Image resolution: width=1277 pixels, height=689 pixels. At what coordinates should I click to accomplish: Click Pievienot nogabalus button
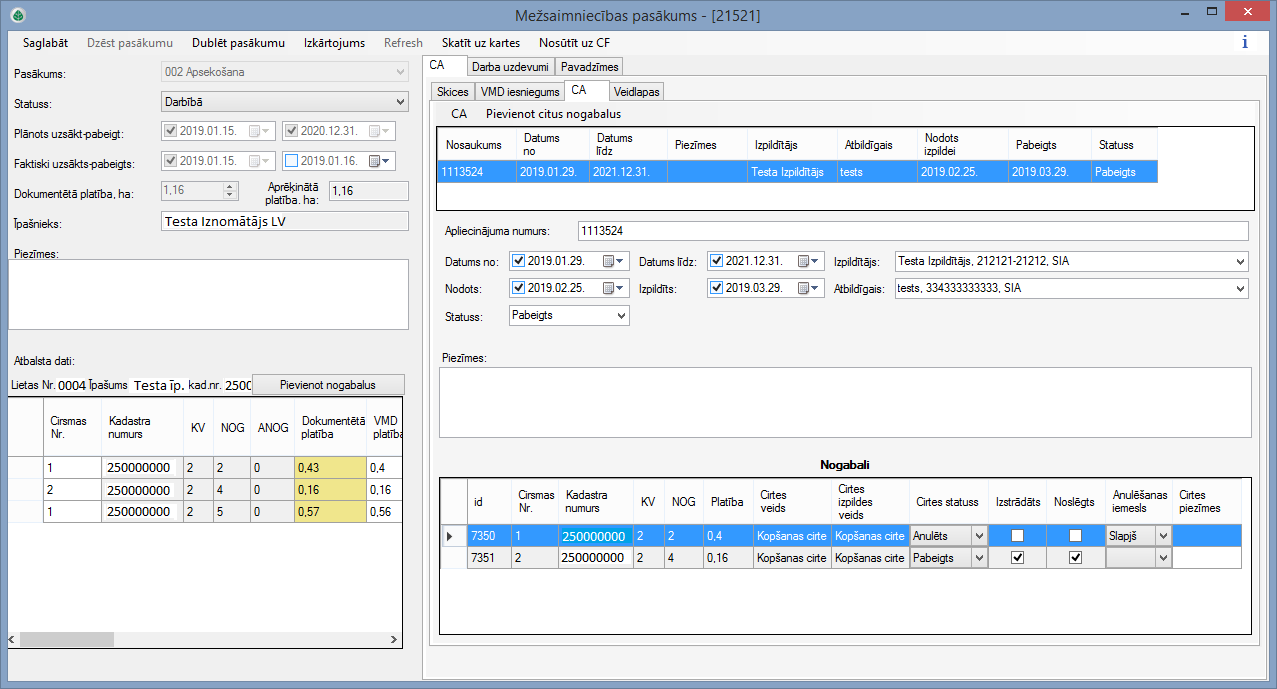[328, 385]
